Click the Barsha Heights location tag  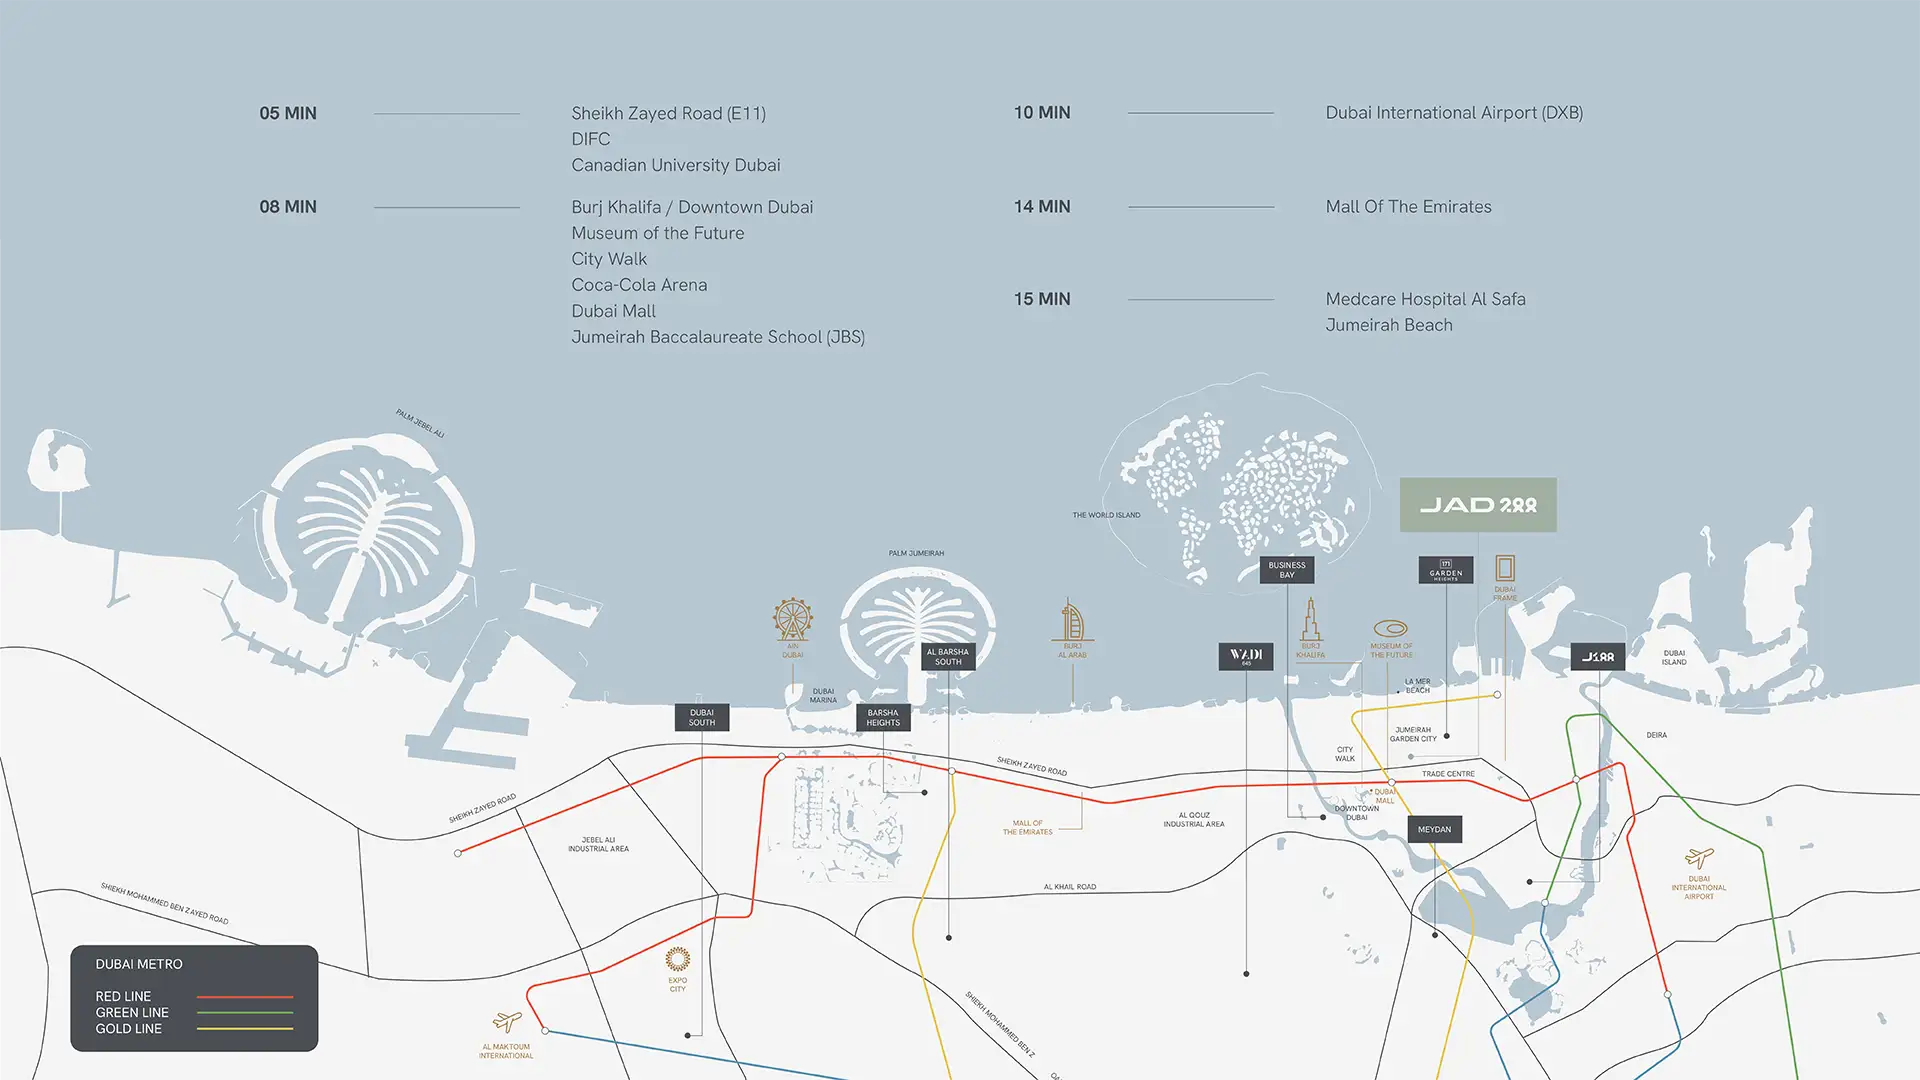point(882,718)
